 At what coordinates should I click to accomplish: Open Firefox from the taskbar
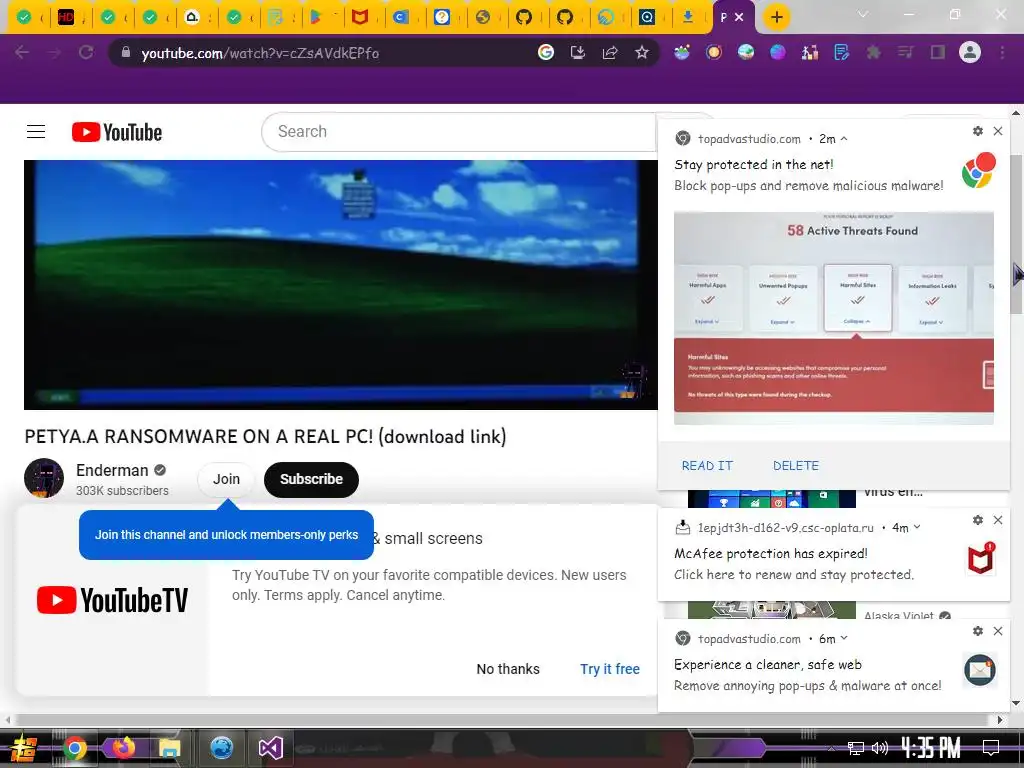coord(123,748)
